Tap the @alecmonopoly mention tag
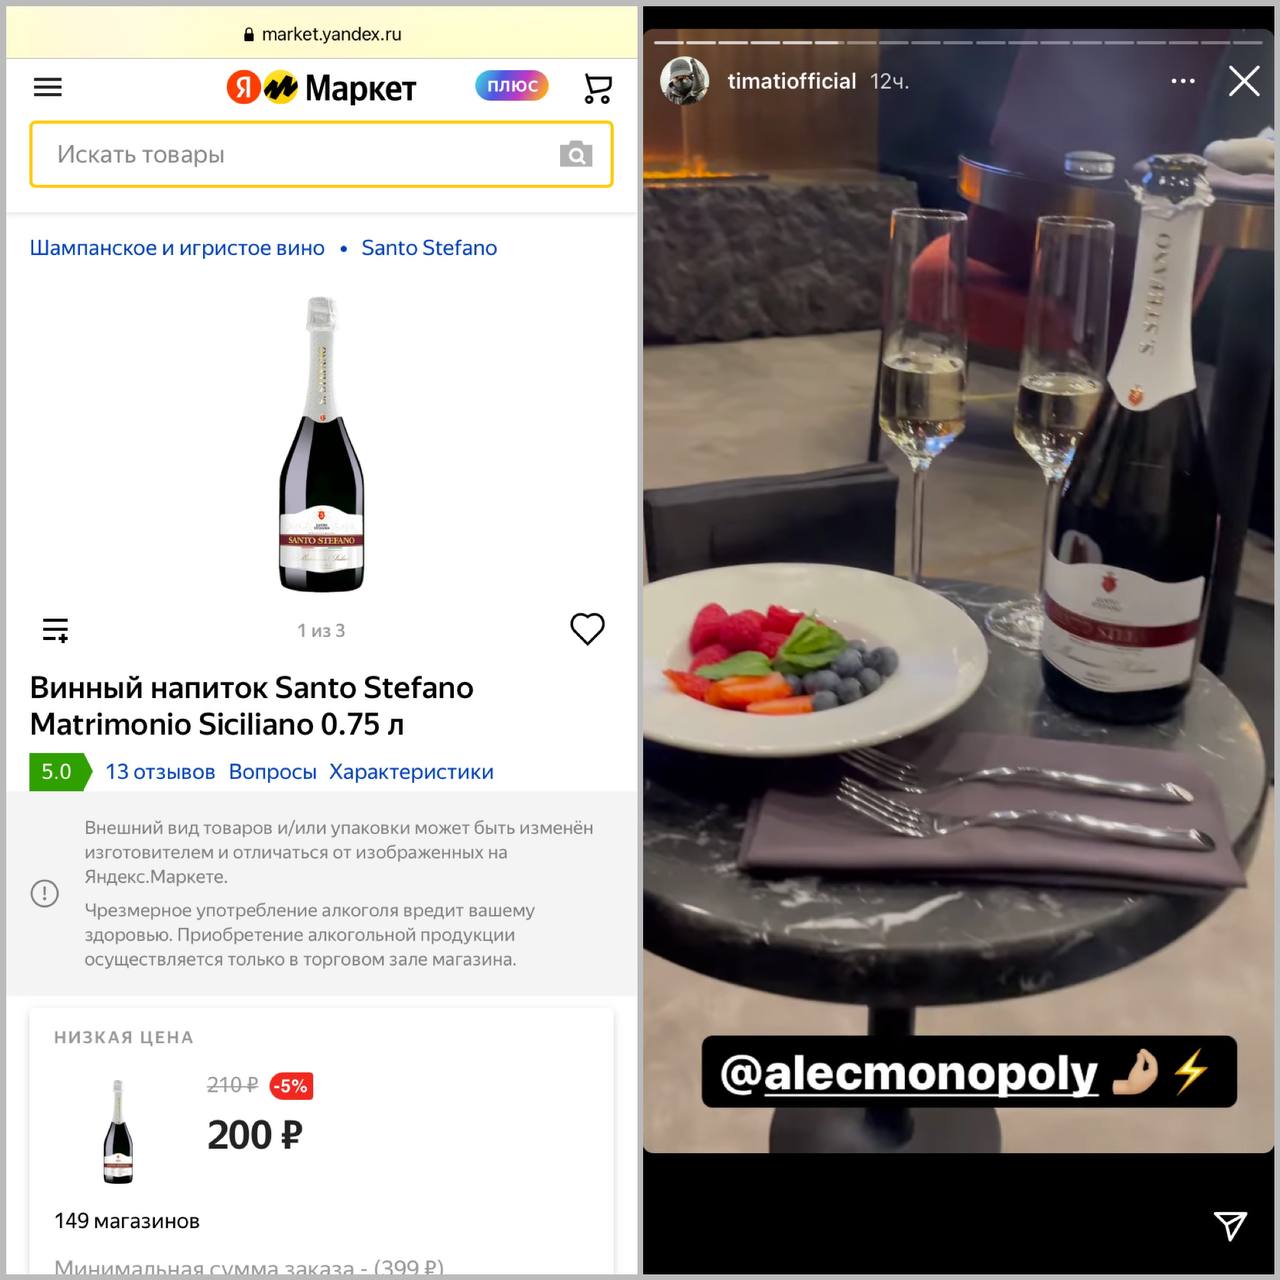1280x1280 pixels. coord(969,1072)
